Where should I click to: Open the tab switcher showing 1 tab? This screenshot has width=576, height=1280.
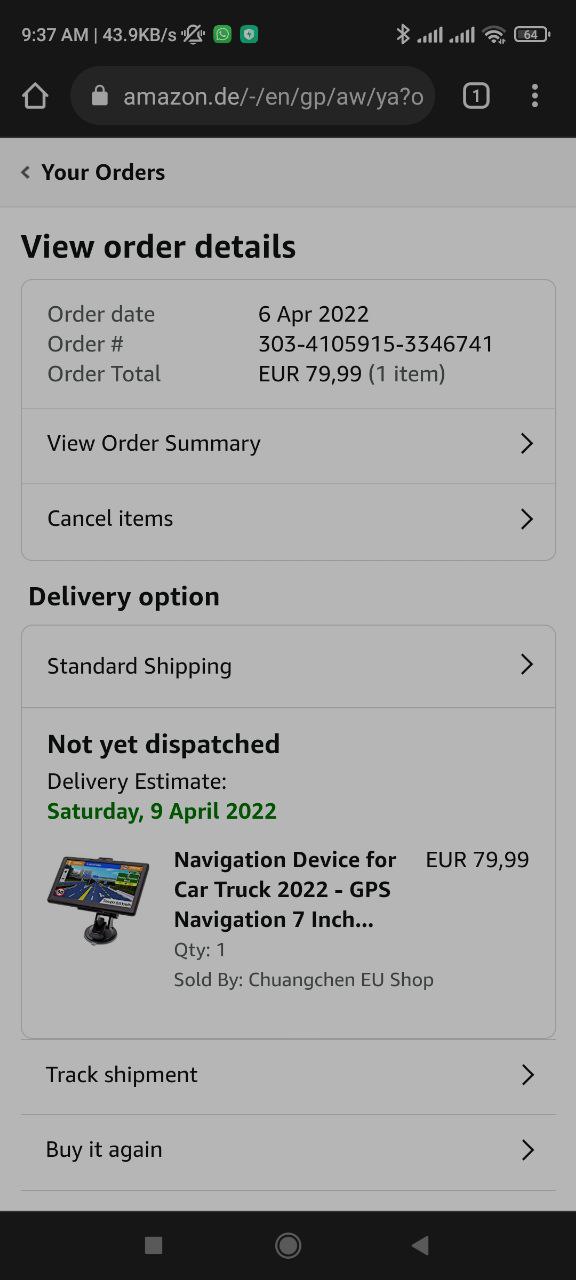point(476,96)
